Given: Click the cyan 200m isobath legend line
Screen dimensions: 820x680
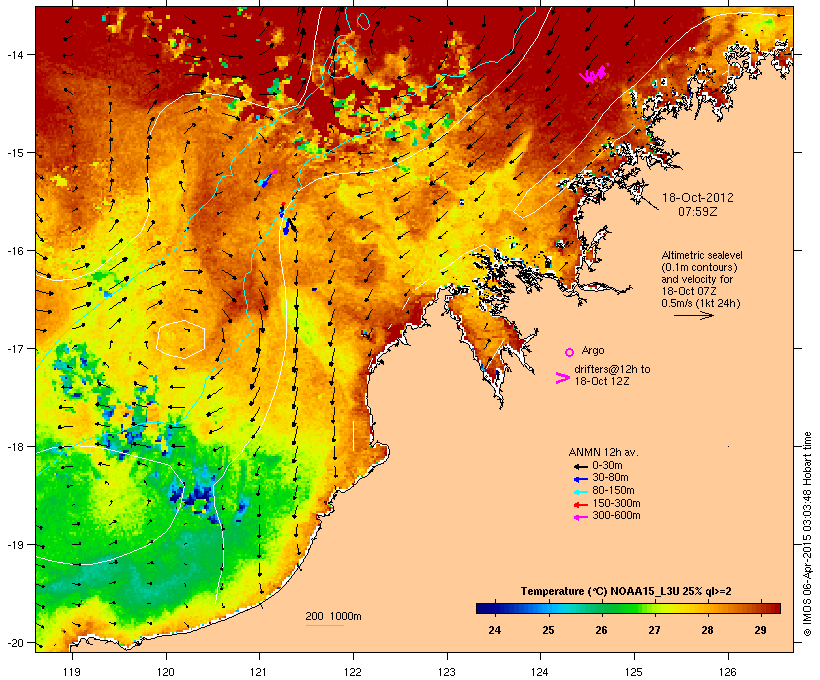Looking at the screenshot, I should click(x=324, y=625).
